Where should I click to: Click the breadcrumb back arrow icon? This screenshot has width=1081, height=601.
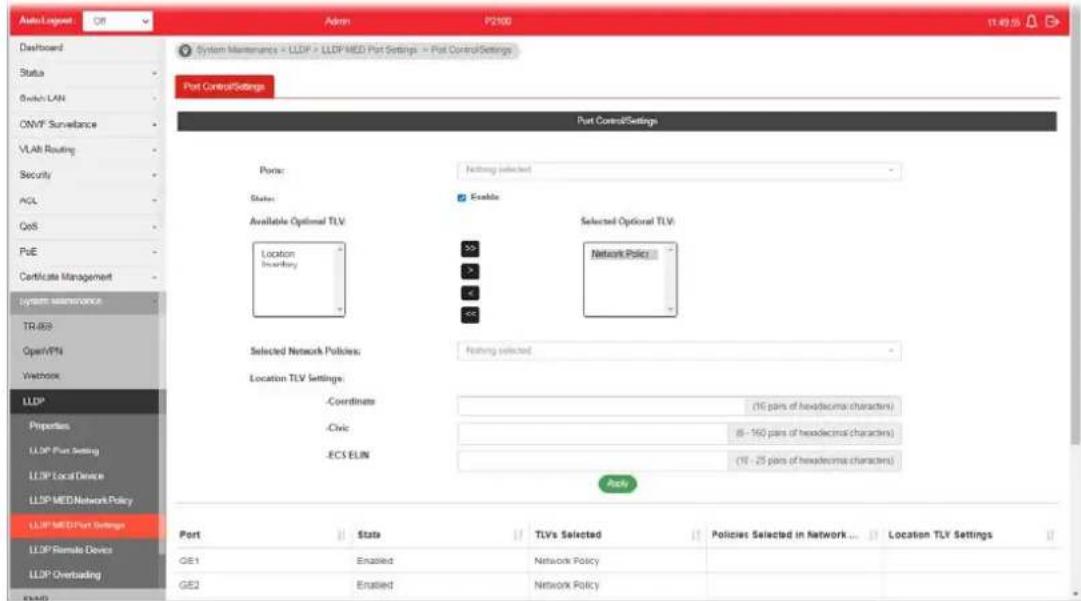pos(185,50)
